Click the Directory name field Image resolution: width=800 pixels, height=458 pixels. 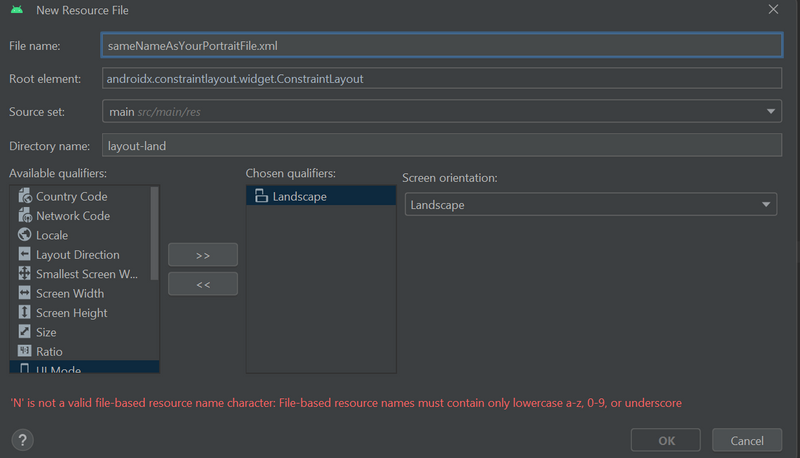[x=441, y=146]
